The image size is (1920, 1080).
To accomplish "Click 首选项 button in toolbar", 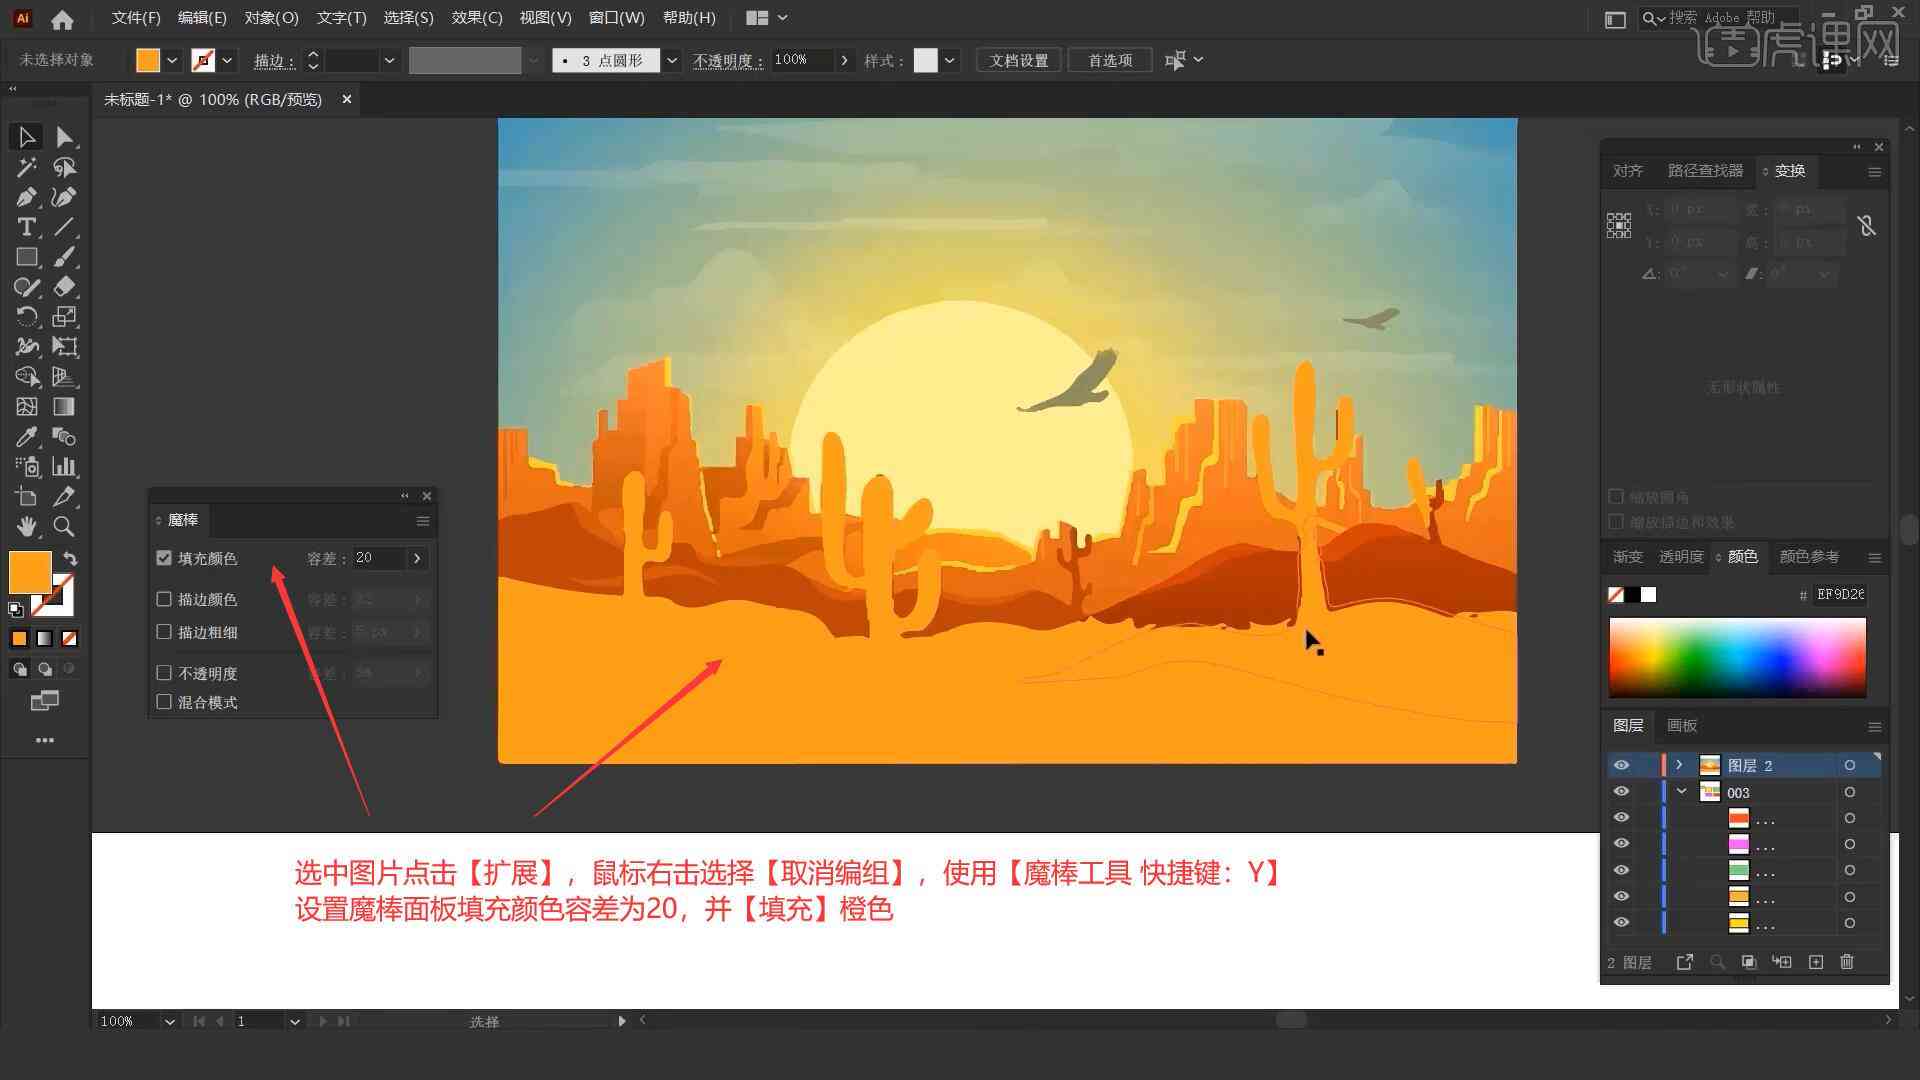I will [x=1106, y=58].
